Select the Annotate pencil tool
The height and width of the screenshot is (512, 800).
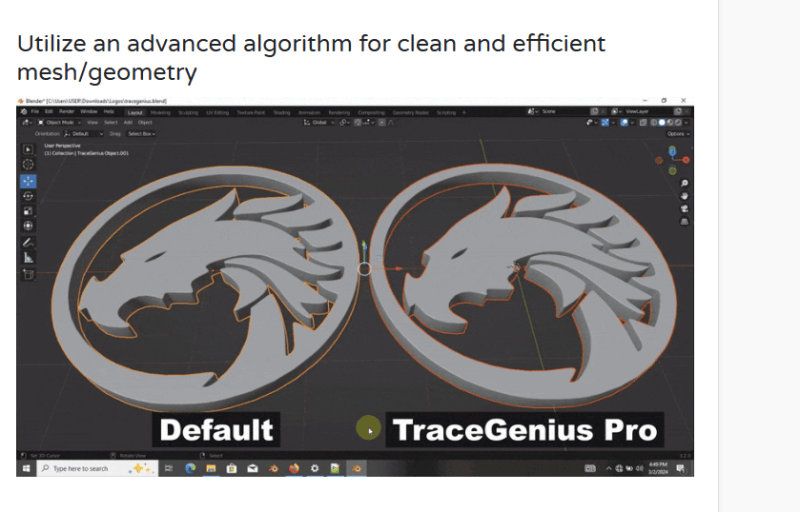tap(28, 242)
